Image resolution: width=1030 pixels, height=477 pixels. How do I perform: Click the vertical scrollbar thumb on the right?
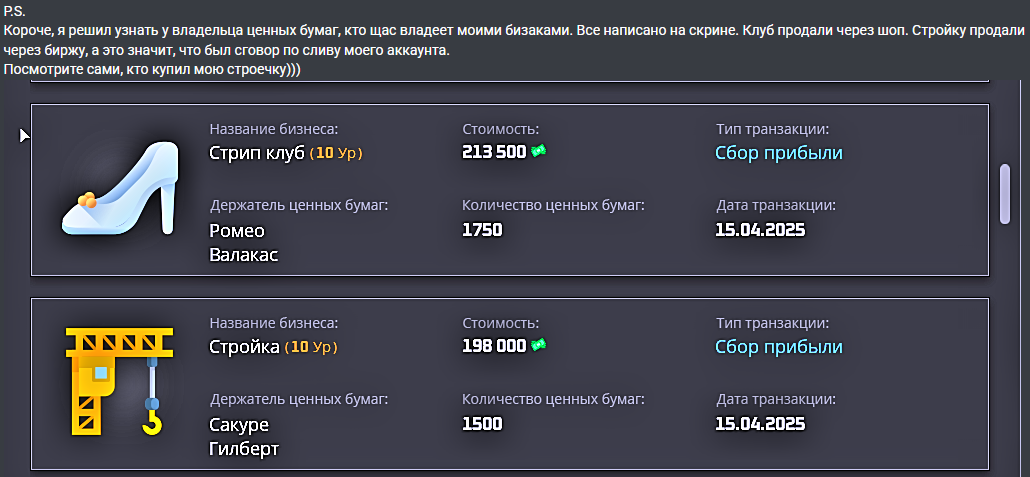[x=1005, y=193]
